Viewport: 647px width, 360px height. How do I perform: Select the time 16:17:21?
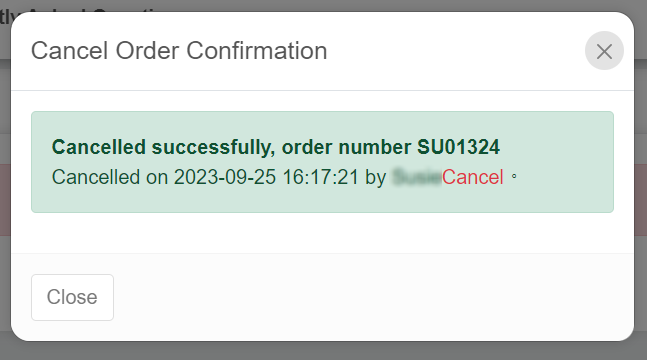coord(321,177)
